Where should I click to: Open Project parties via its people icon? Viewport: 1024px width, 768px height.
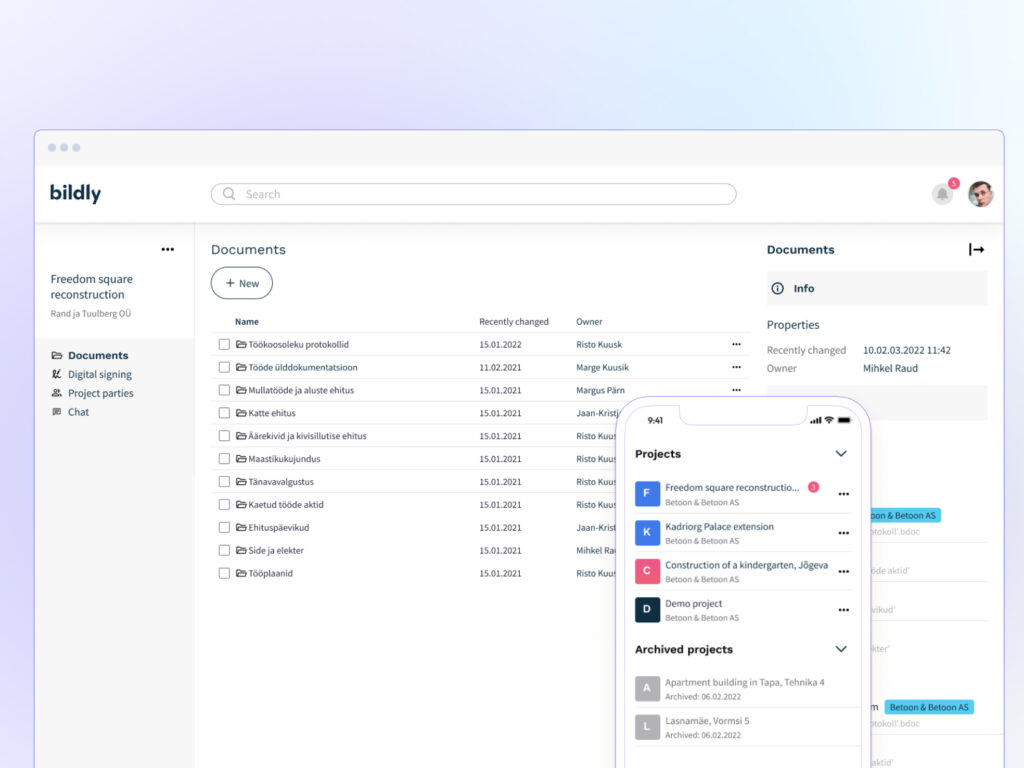tap(57, 393)
